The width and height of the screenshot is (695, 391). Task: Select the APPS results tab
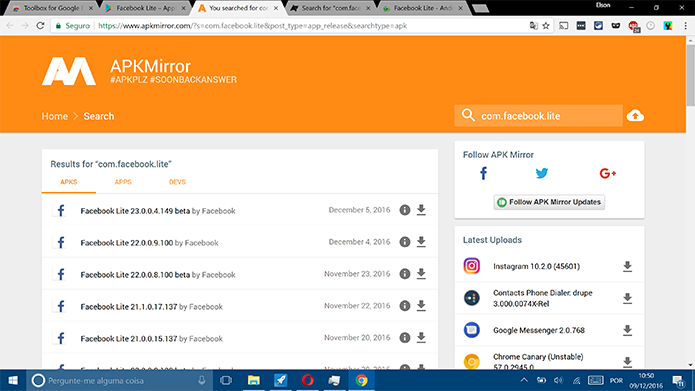point(123,182)
